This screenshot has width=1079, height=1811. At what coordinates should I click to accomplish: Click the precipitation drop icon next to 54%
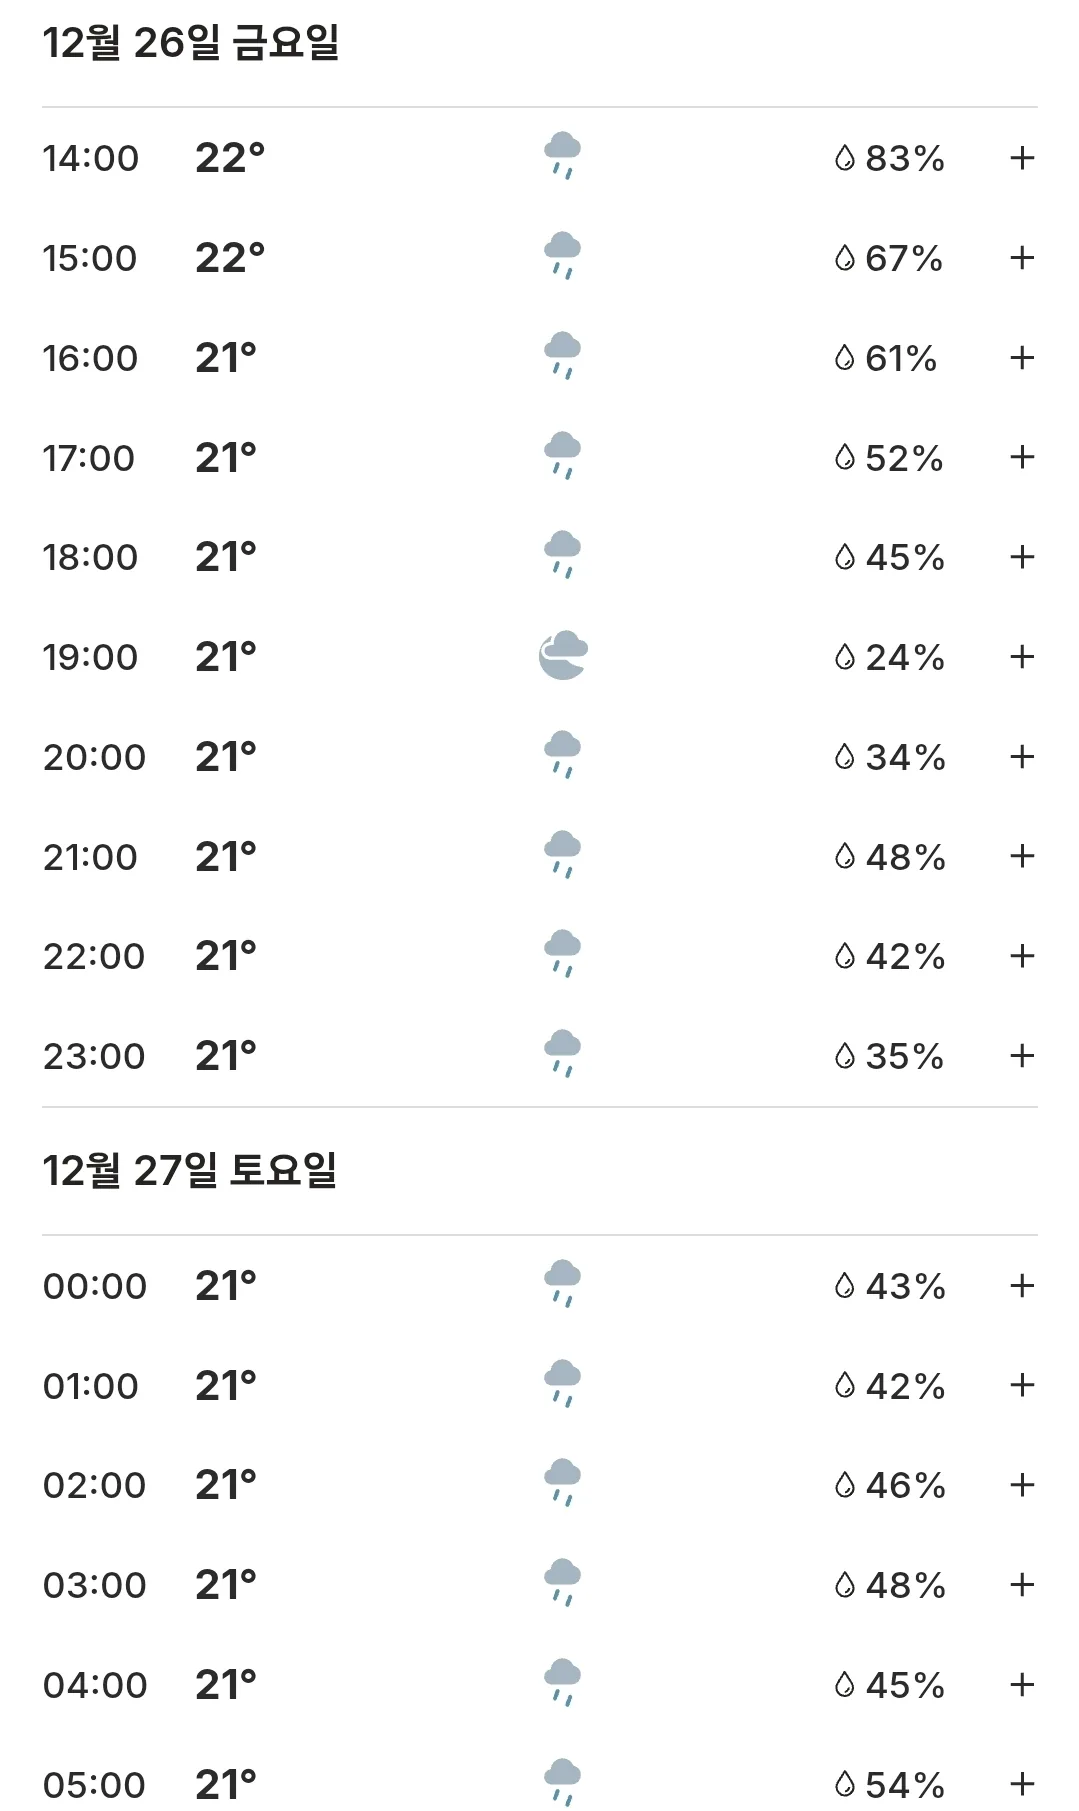click(x=845, y=1784)
